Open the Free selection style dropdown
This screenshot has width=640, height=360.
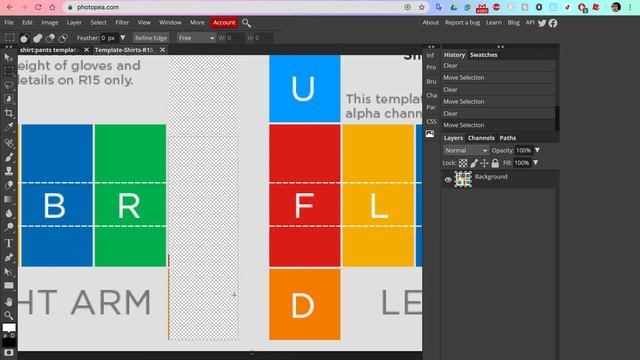pos(196,38)
